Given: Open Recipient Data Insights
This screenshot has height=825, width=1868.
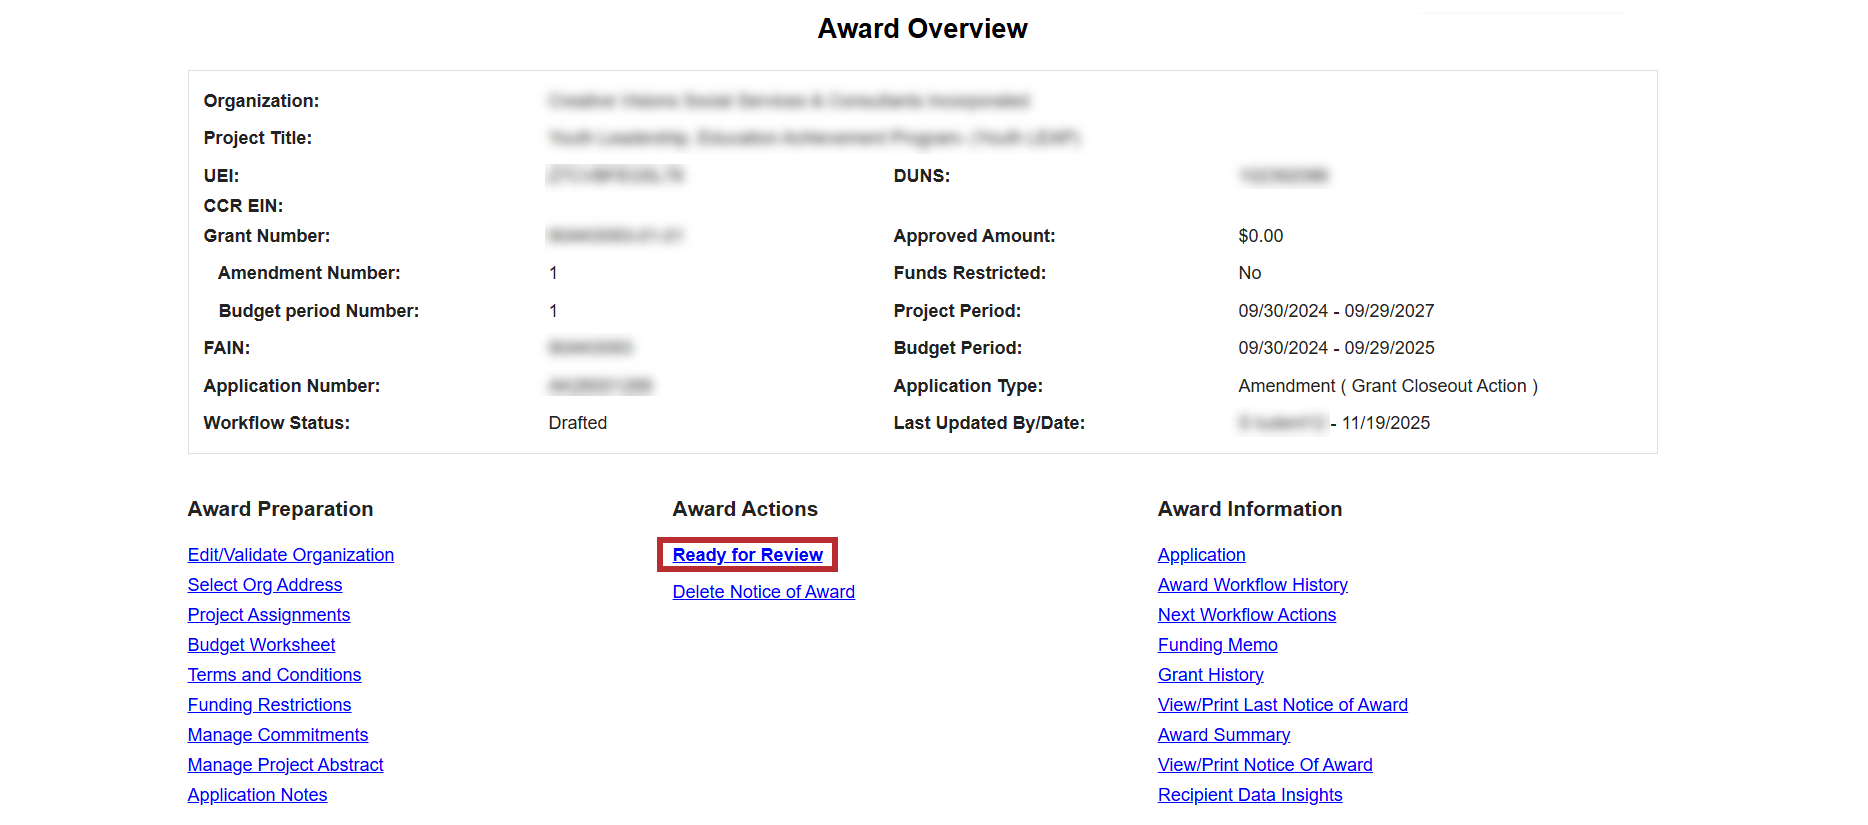Looking at the screenshot, I should point(1249,795).
